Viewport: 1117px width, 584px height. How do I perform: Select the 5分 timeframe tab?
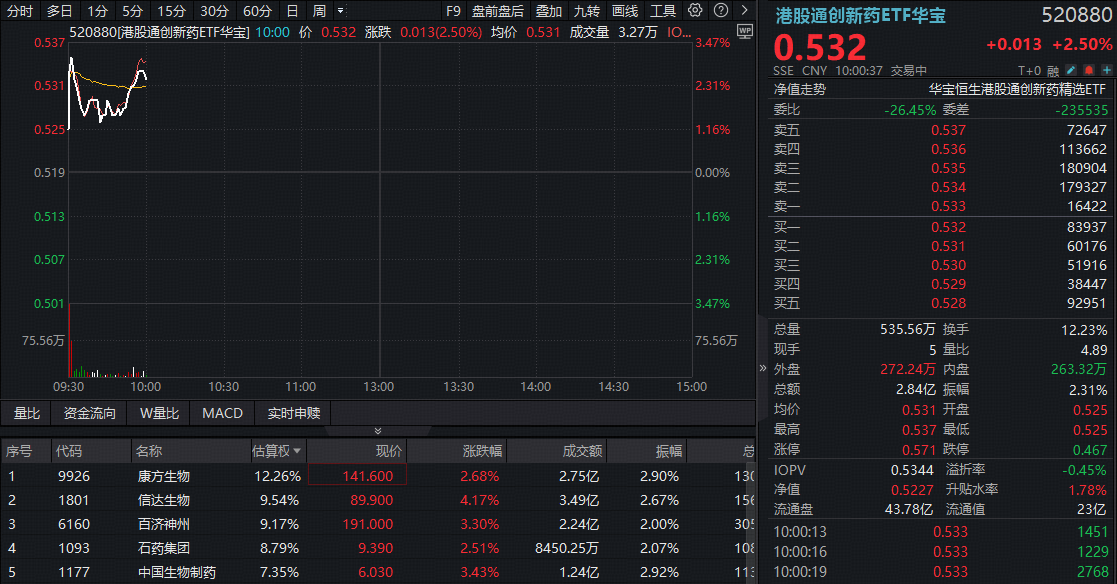click(132, 11)
